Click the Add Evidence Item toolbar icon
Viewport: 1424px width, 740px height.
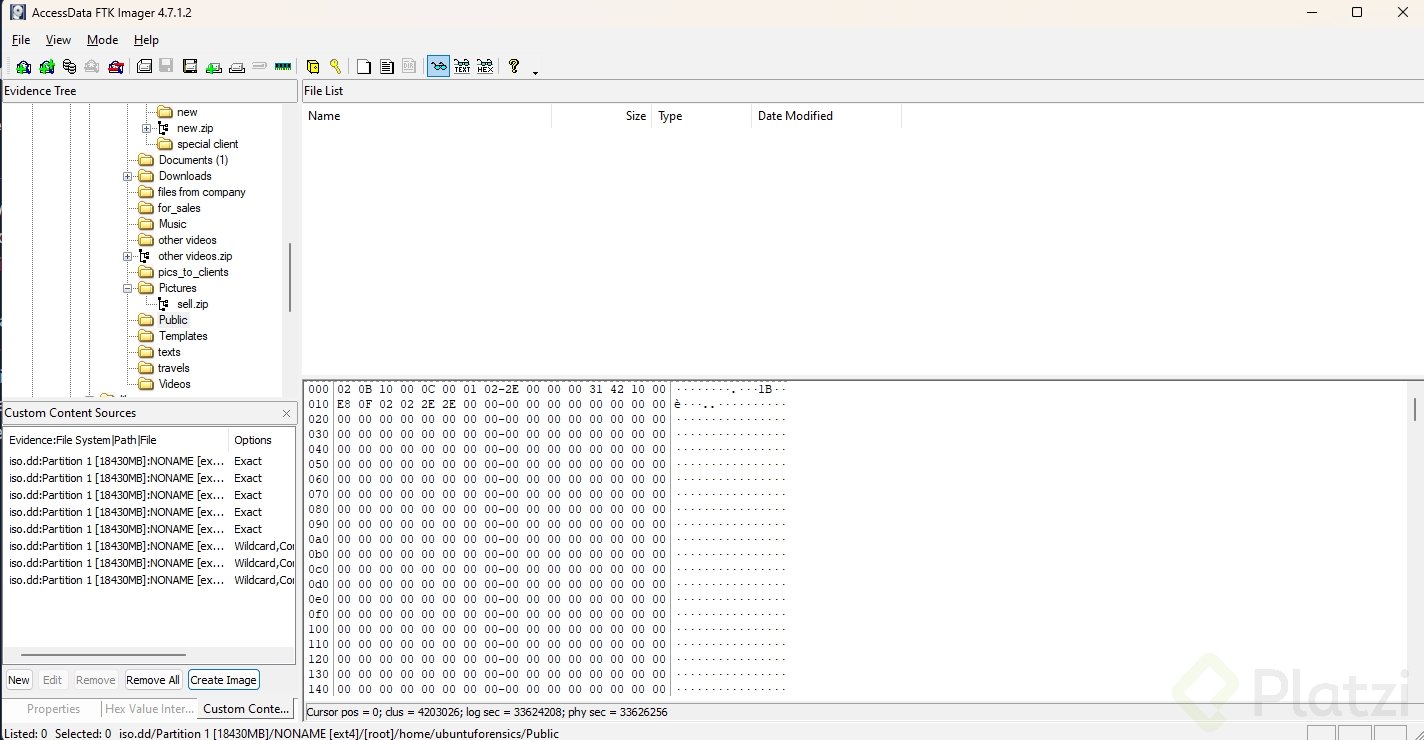point(23,67)
